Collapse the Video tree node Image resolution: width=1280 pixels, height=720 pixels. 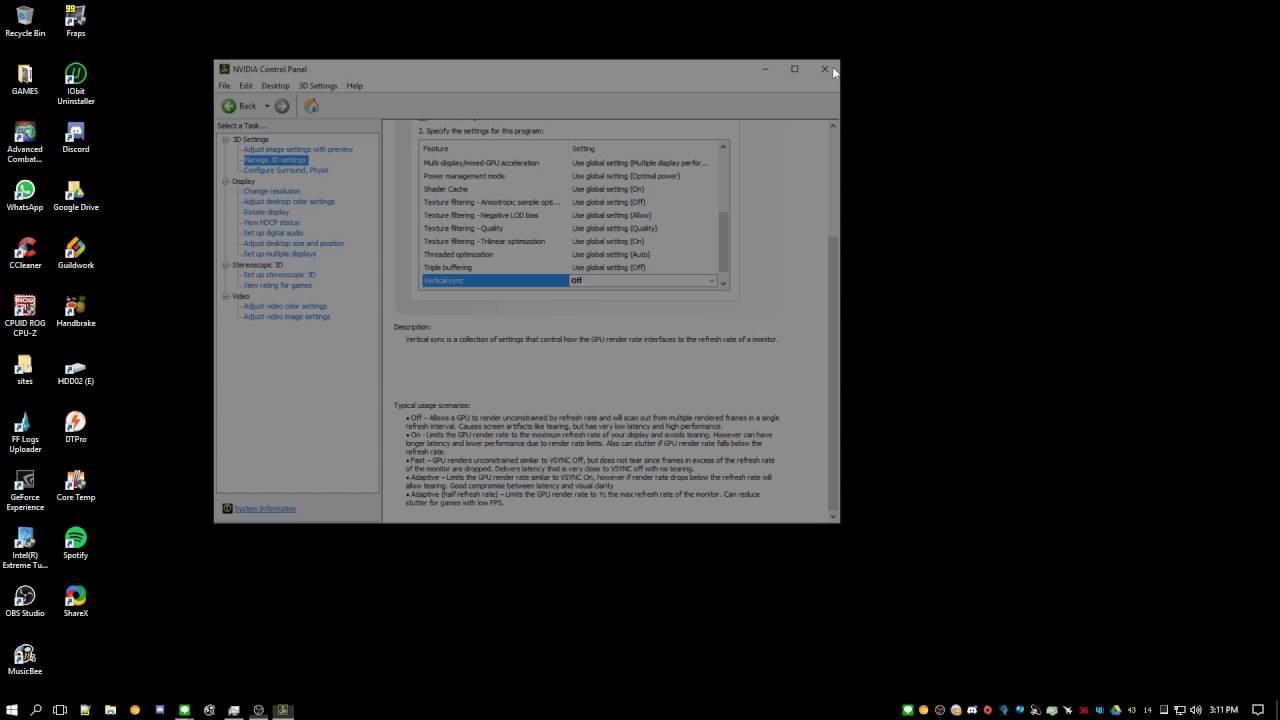pos(225,296)
